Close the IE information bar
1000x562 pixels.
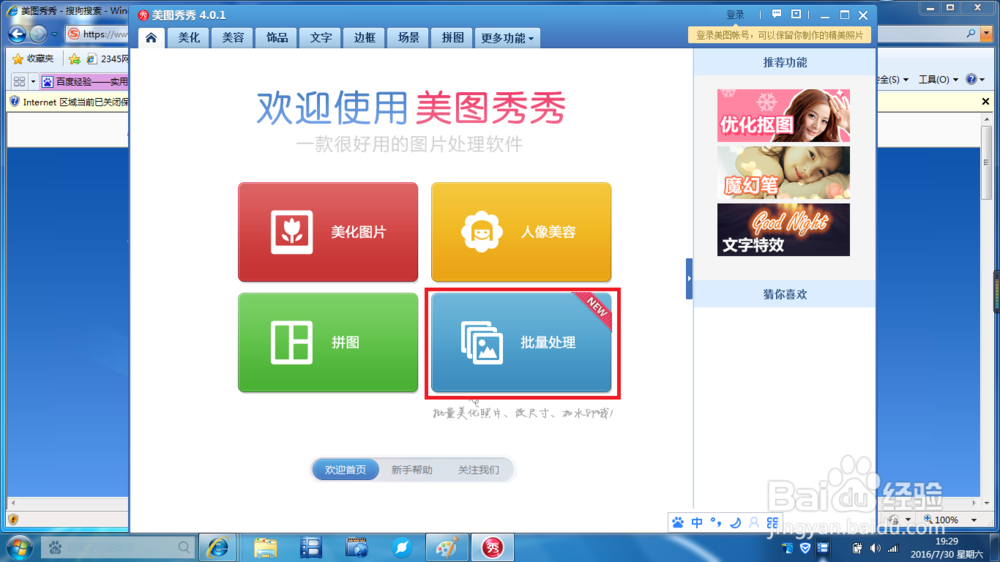pyautogui.click(x=985, y=101)
